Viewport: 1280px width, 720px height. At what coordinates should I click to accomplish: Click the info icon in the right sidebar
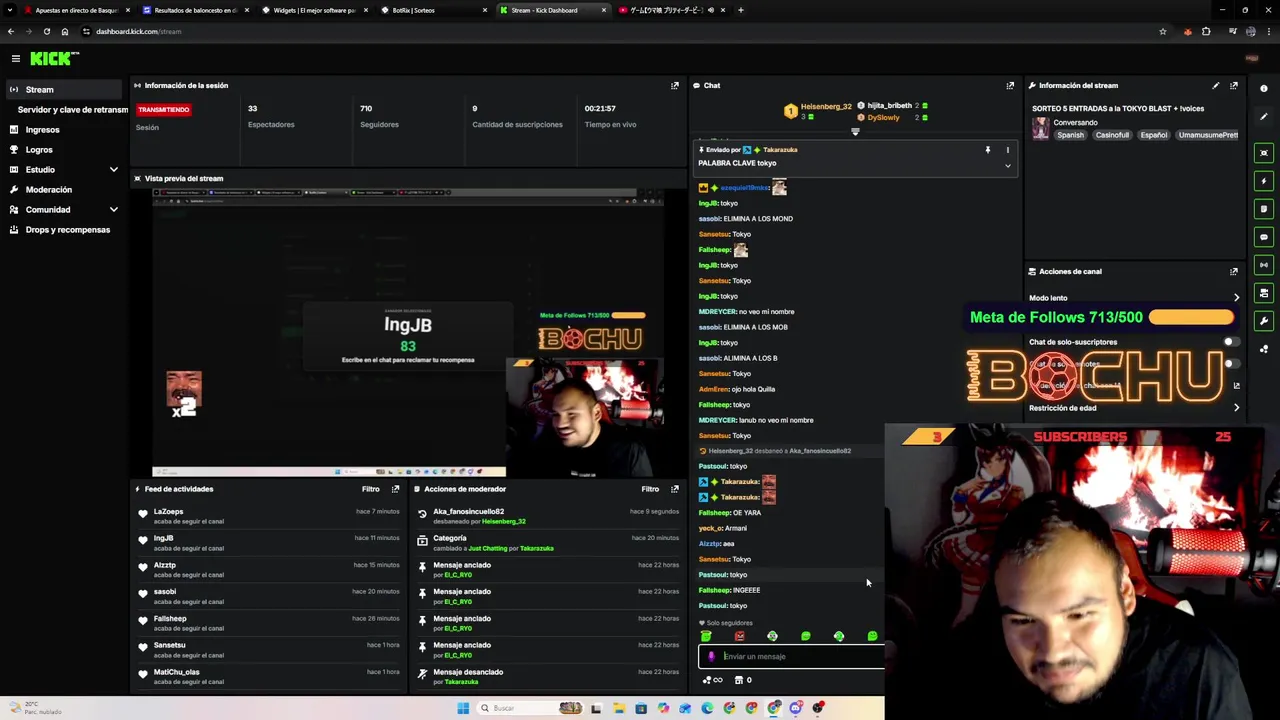pos(1264,89)
